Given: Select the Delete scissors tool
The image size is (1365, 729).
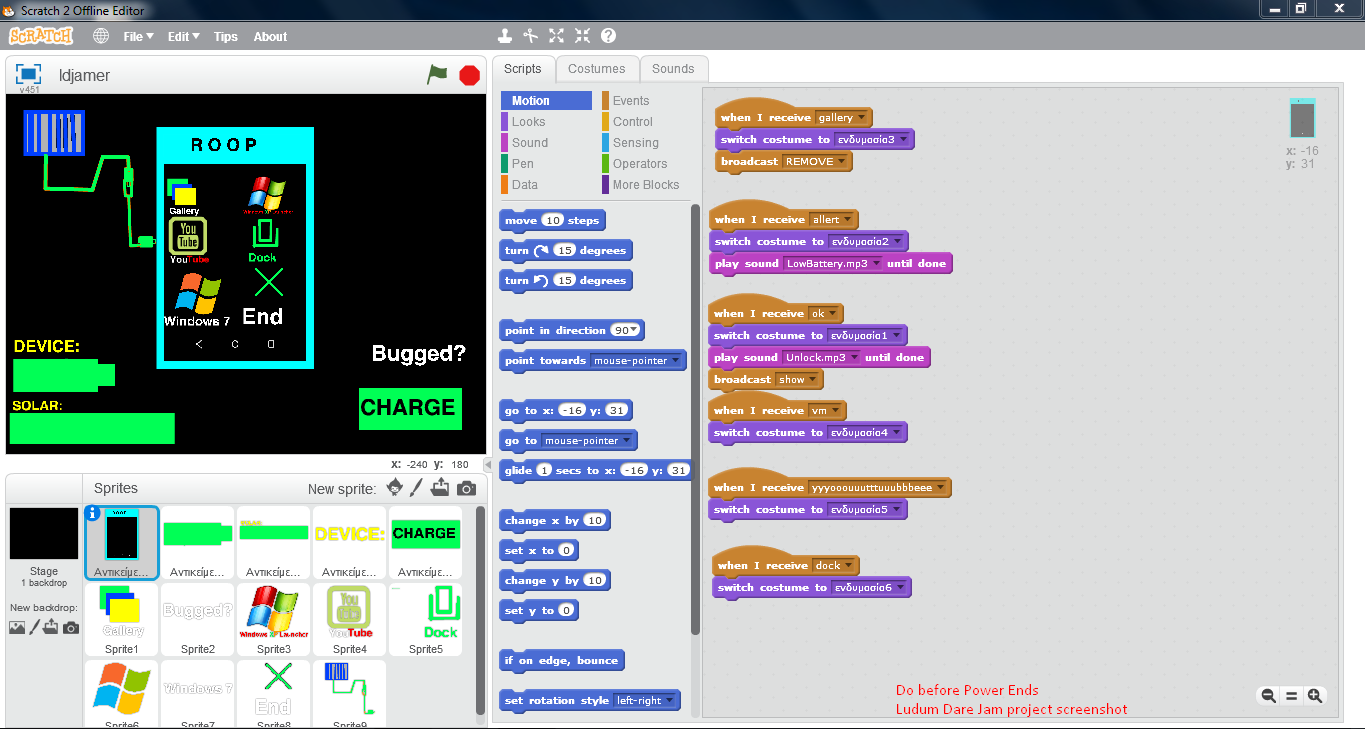Looking at the screenshot, I should click(531, 36).
